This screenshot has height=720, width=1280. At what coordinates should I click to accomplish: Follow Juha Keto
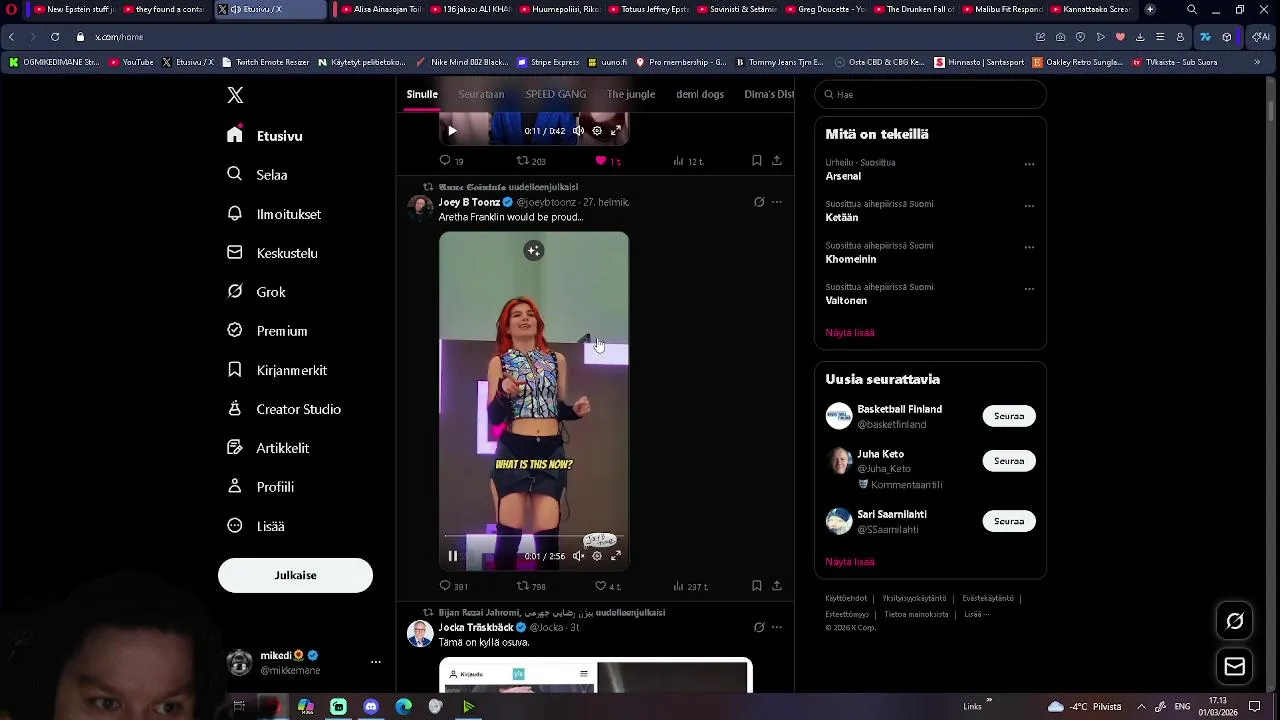[1009, 461]
